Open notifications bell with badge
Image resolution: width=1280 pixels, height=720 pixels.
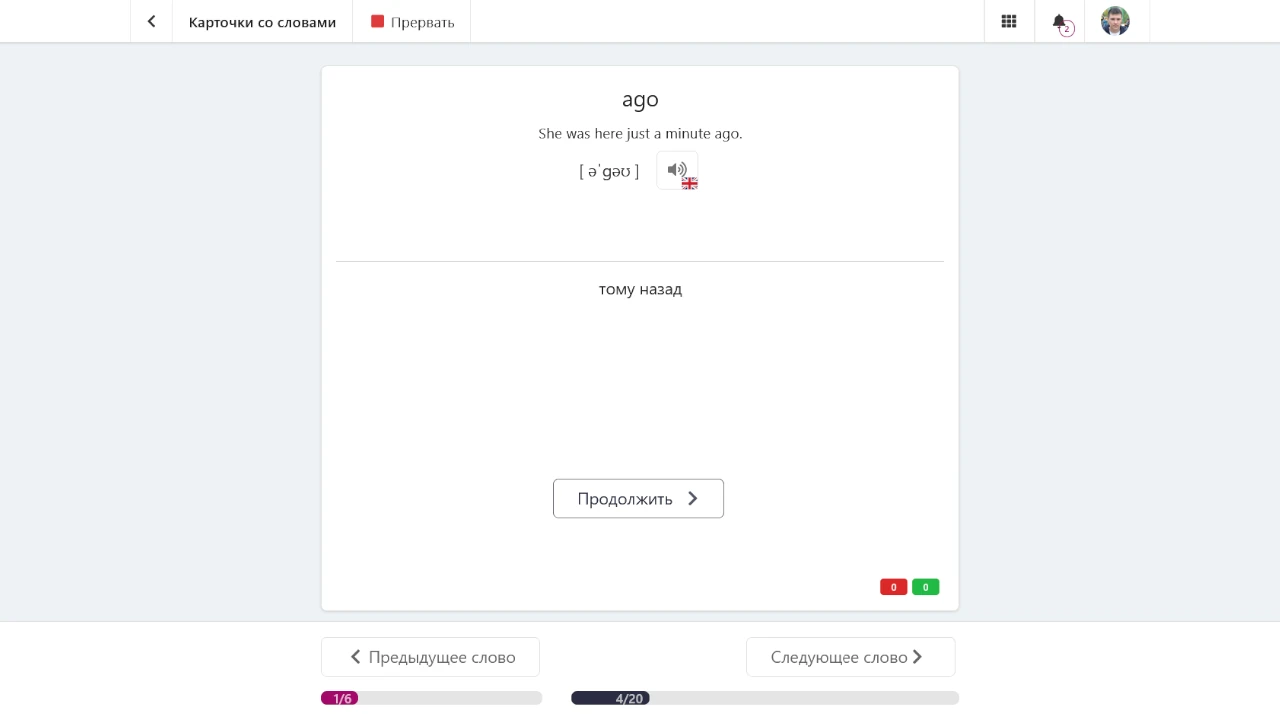click(x=1060, y=21)
